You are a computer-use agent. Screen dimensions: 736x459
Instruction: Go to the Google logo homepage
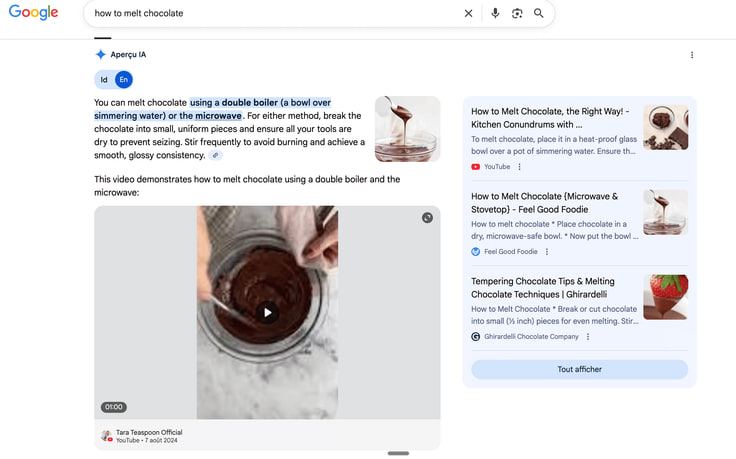(34, 13)
